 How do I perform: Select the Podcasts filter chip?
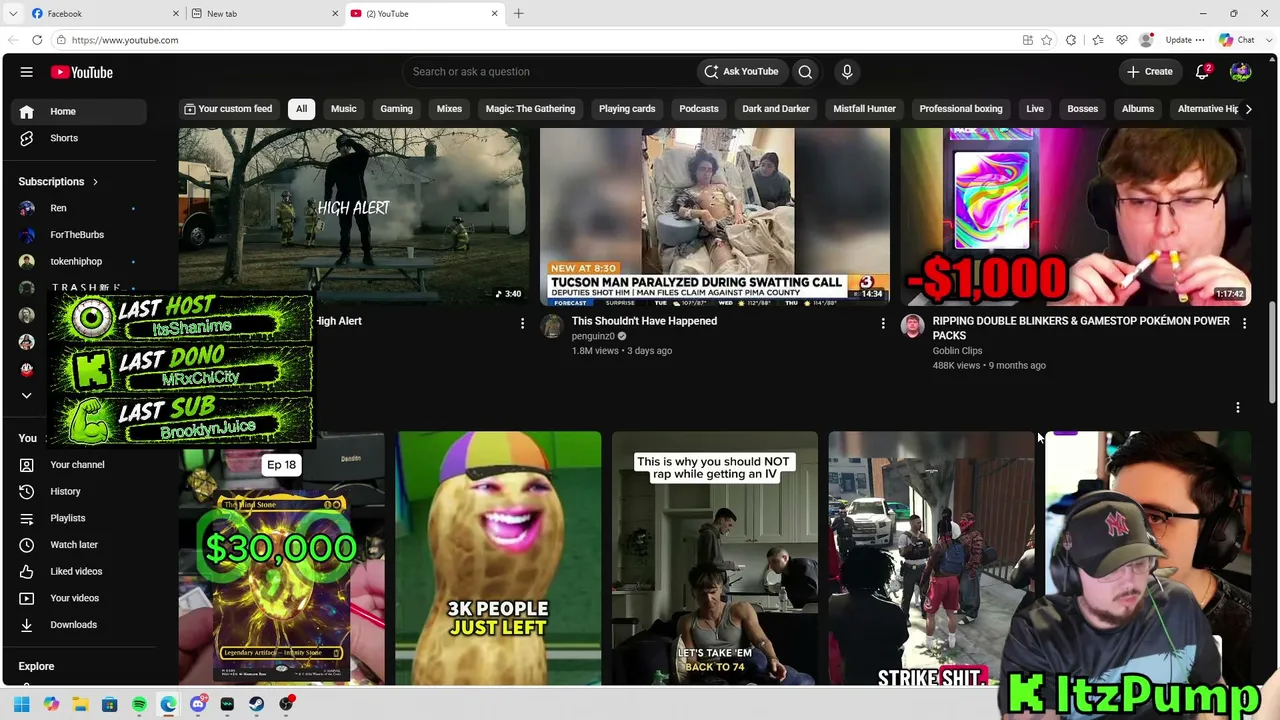pyautogui.click(x=699, y=109)
